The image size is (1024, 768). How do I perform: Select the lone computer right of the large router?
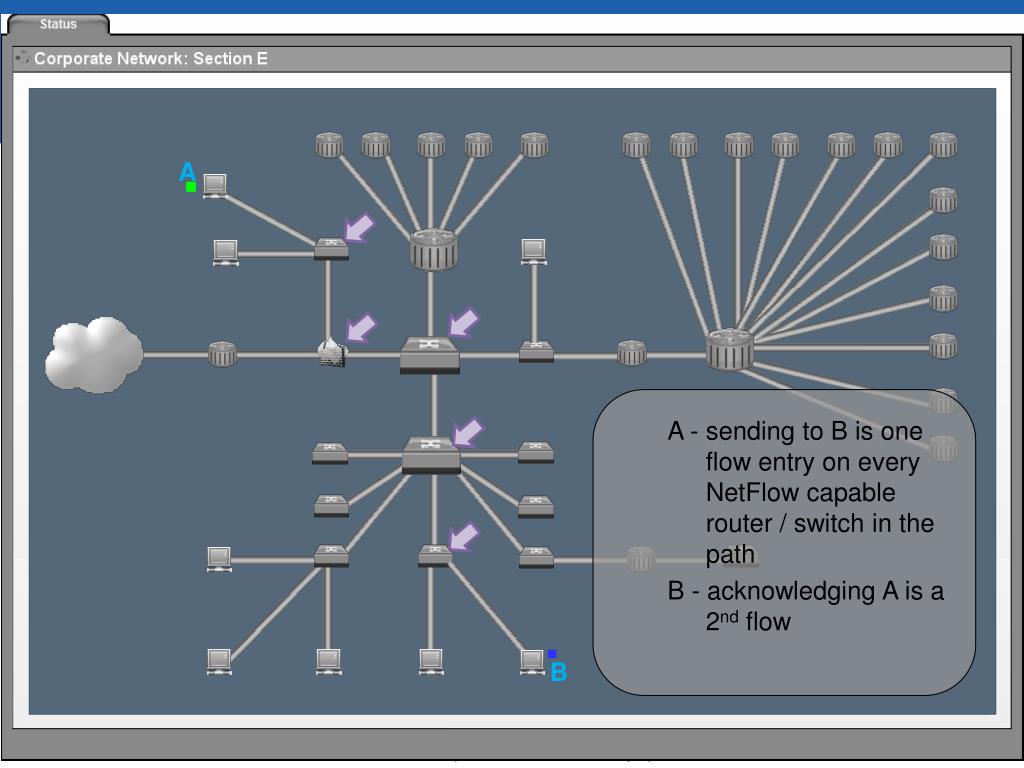[x=534, y=251]
